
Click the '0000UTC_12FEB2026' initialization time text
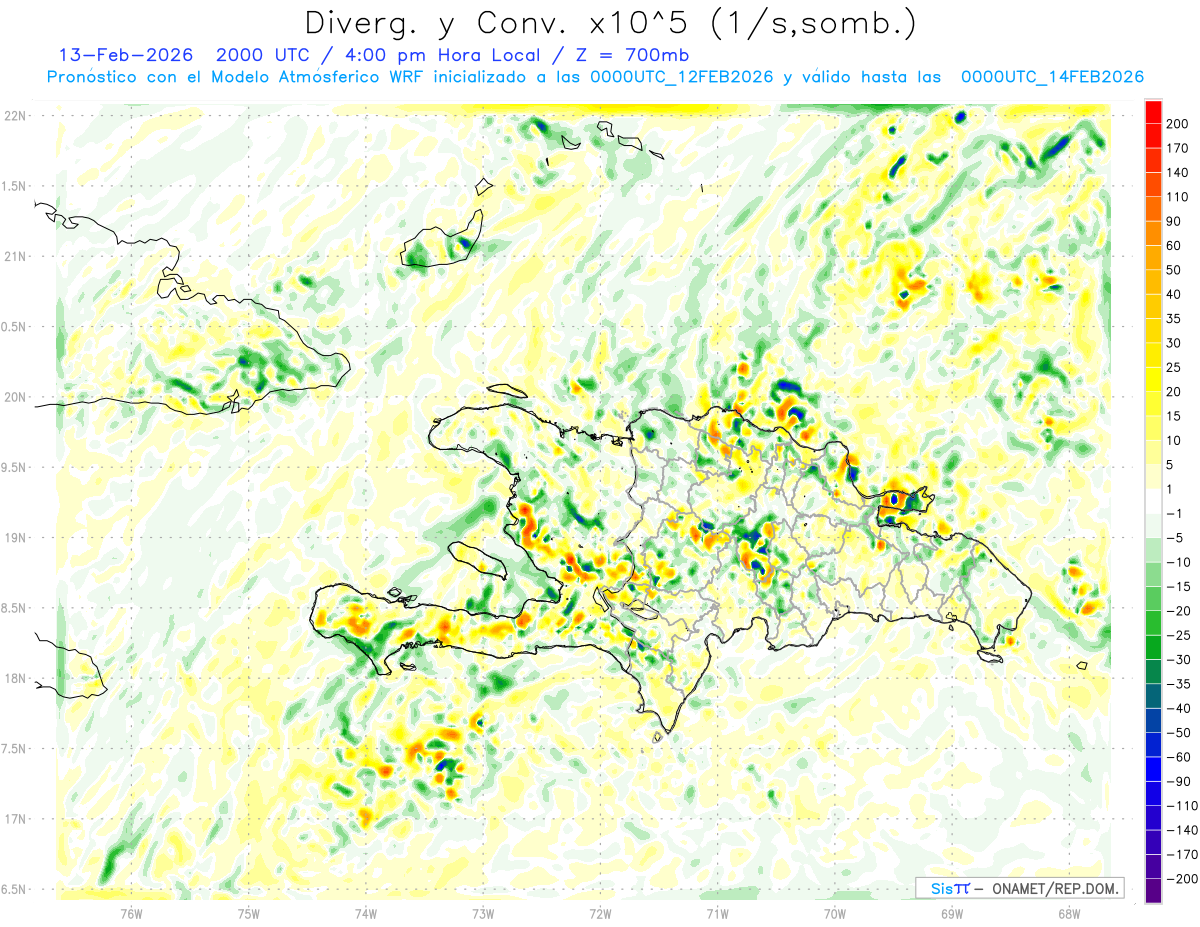682,77
